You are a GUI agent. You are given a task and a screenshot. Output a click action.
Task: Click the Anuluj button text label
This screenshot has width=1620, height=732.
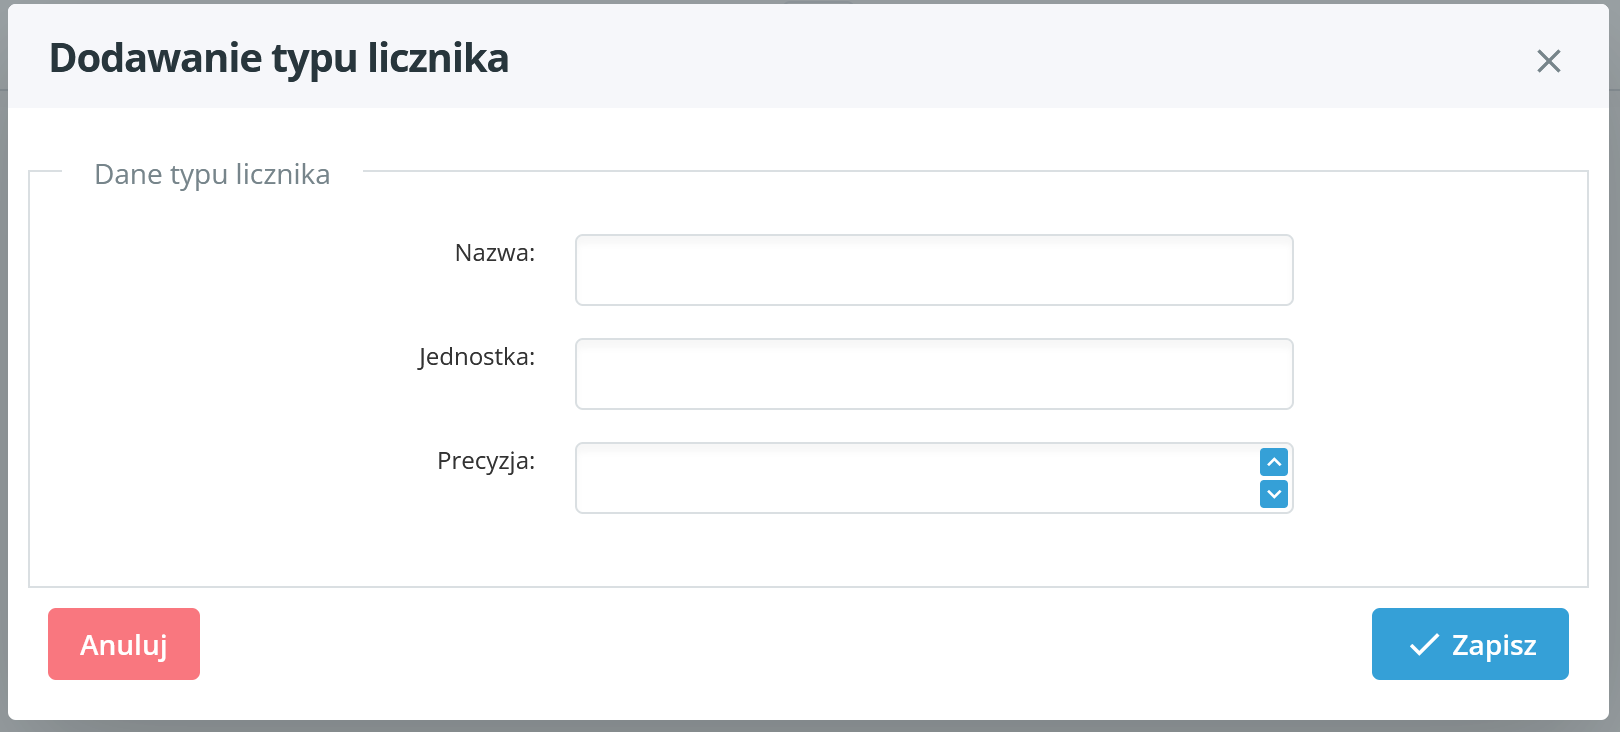124,645
